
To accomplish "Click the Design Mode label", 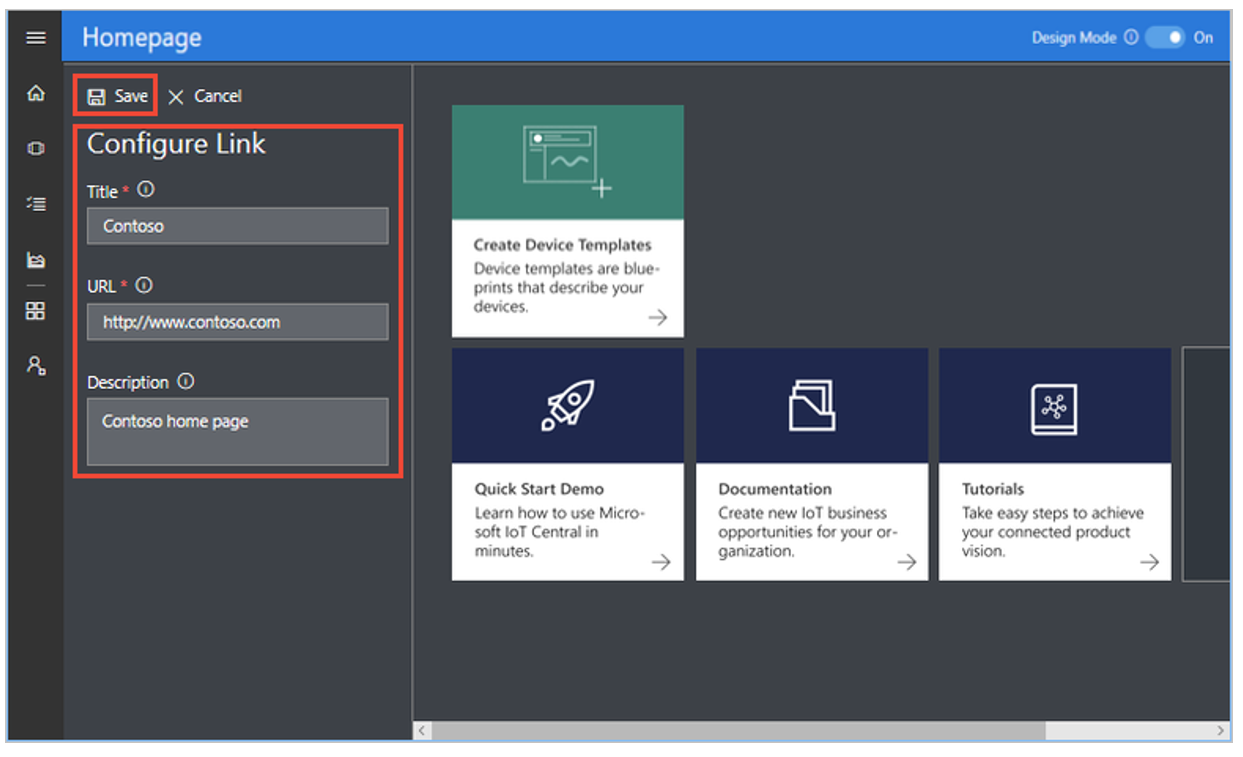I will pos(1074,38).
